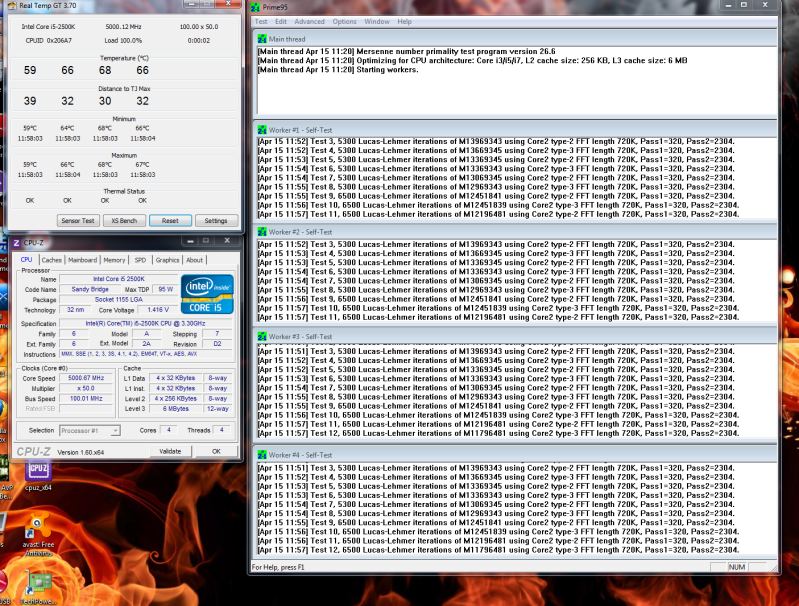Click the Package Socket 1155 LGA field

coord(119,300)
